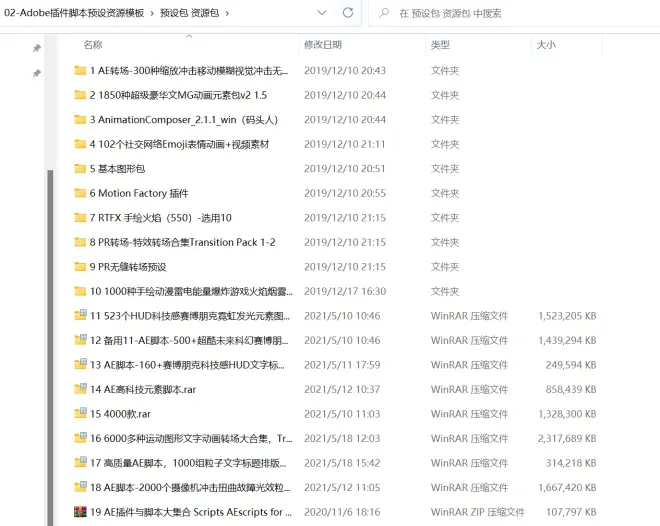Click the date '2020/11/6 18:16'
Image resolution: width=660 pixels, height=526 pixels.
tap(342, 512)
